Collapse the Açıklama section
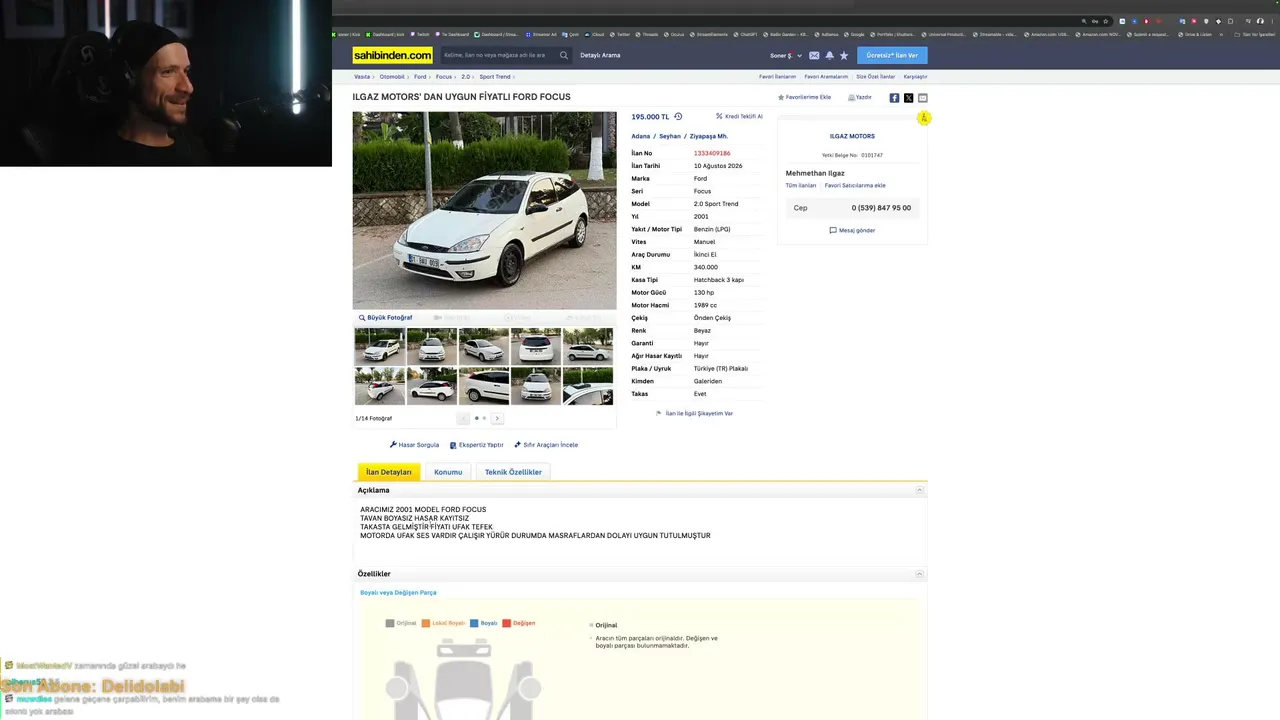Screen dimensions: 1280x720 coord(920,490)
